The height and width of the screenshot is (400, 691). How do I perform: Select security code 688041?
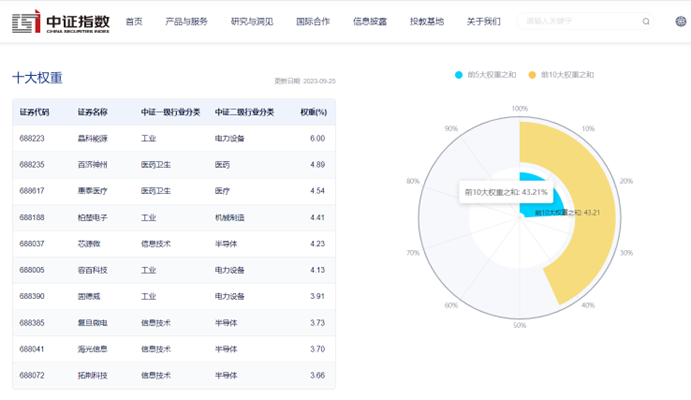32,349
